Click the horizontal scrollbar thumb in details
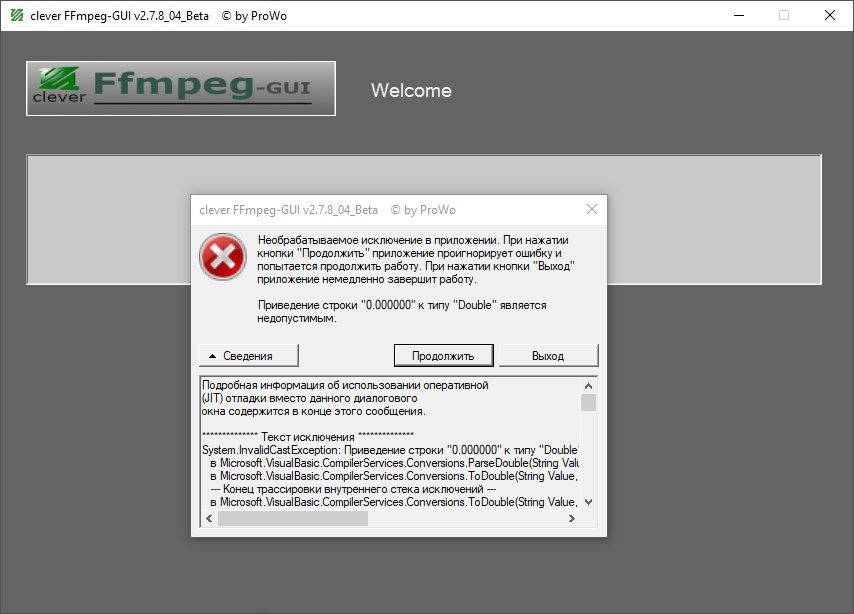 [293, 519]
